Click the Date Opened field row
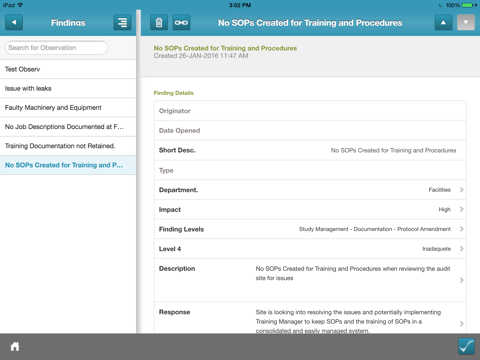Image resolution: width=480 pixels, height=360 pixels. coord(310,130)
